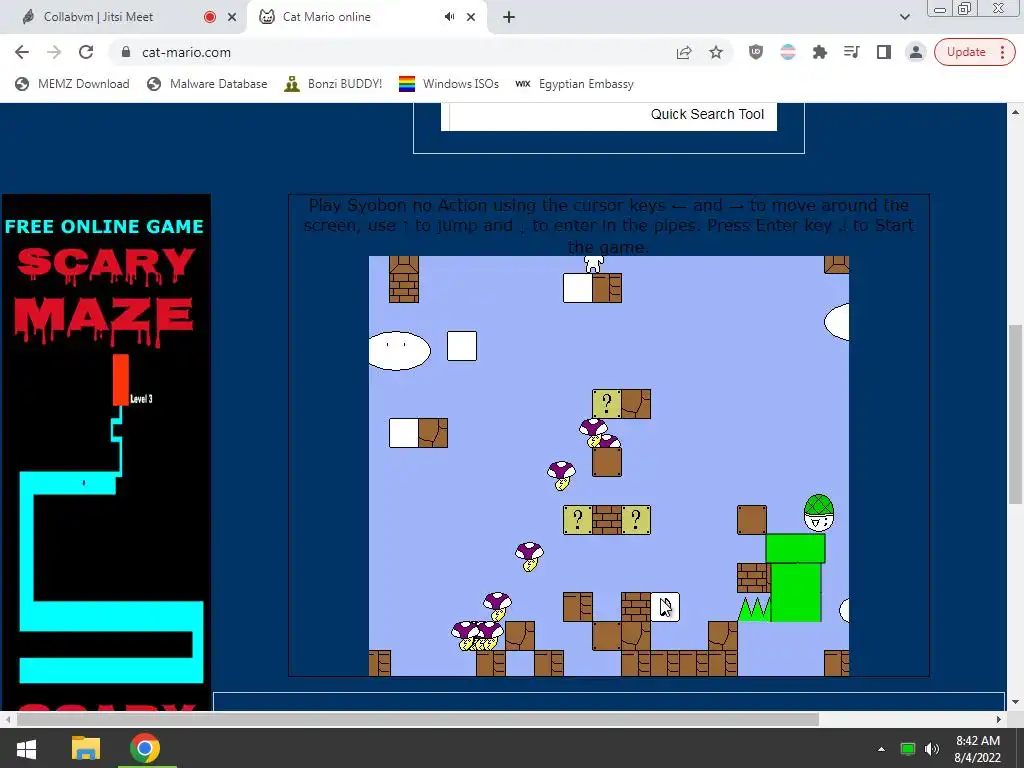This screenshot has width=1024, height=768.
Task: Click the Chrome icon on the taskbar
Action: click(145, 748)
